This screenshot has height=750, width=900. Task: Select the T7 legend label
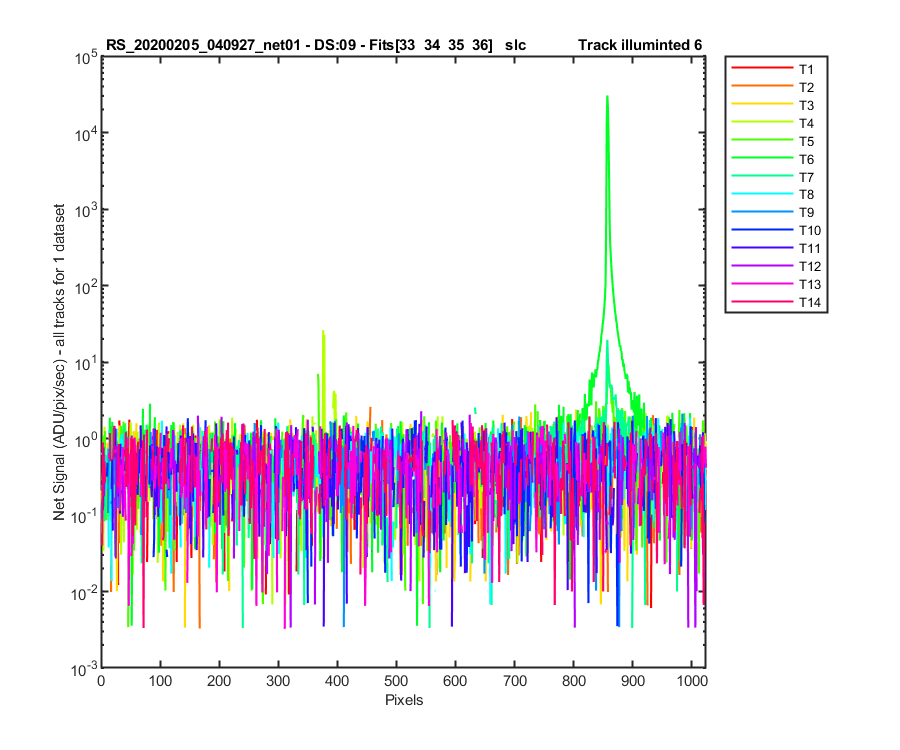pos(806,177)
